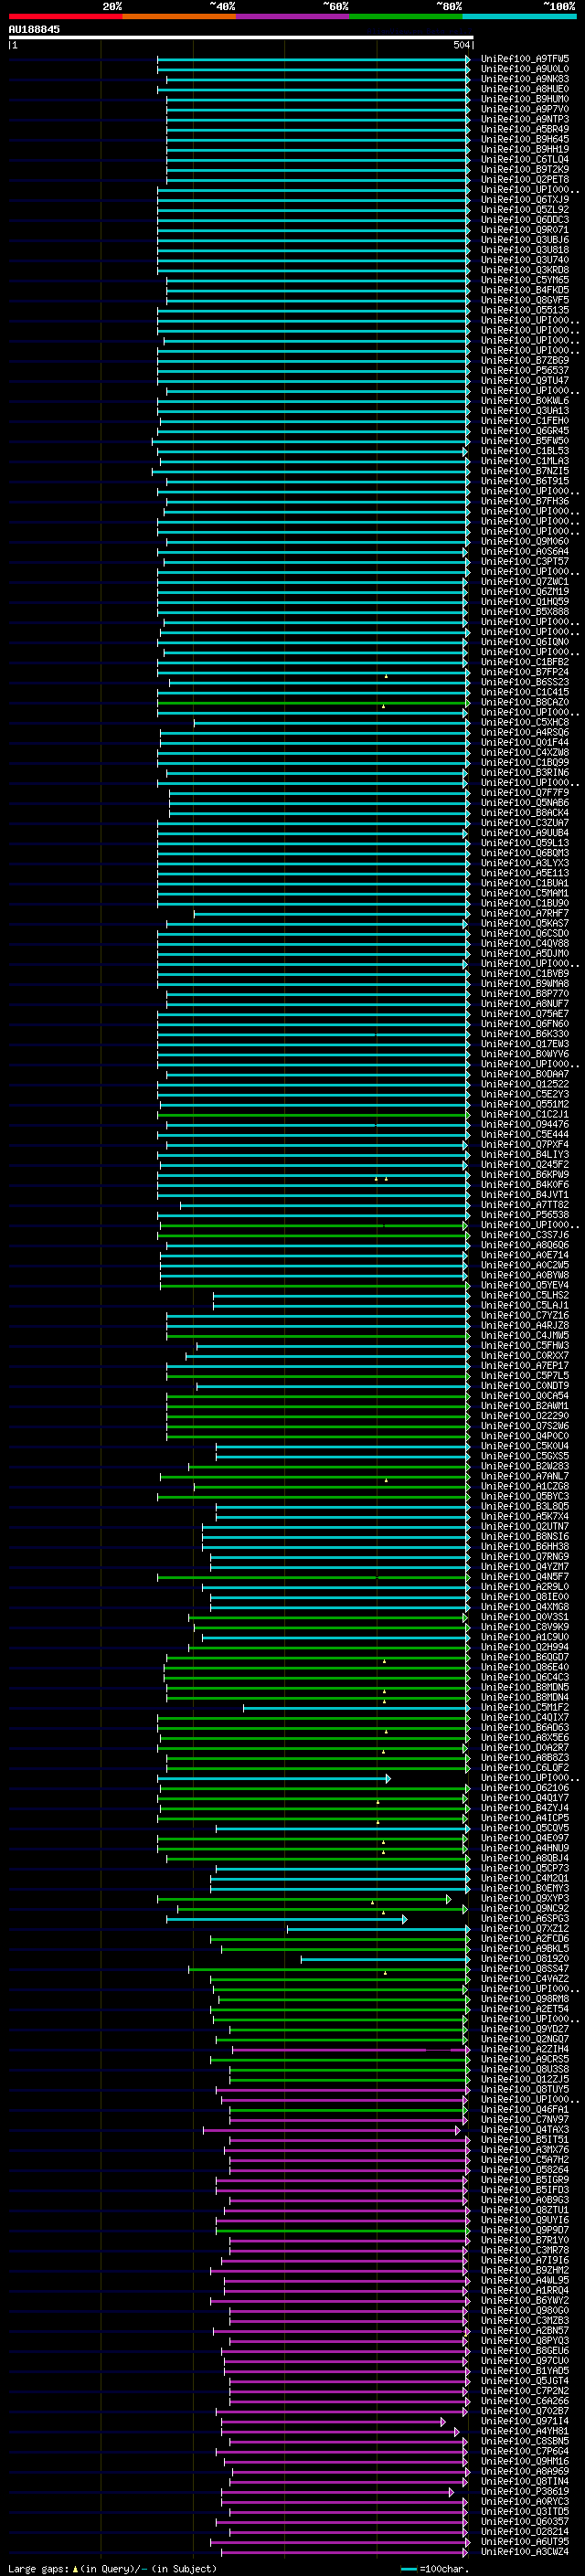Select label UniRef100_Q3KRD8
The width and height of the screenshot is (585, 2576).
tap(525, 270)
